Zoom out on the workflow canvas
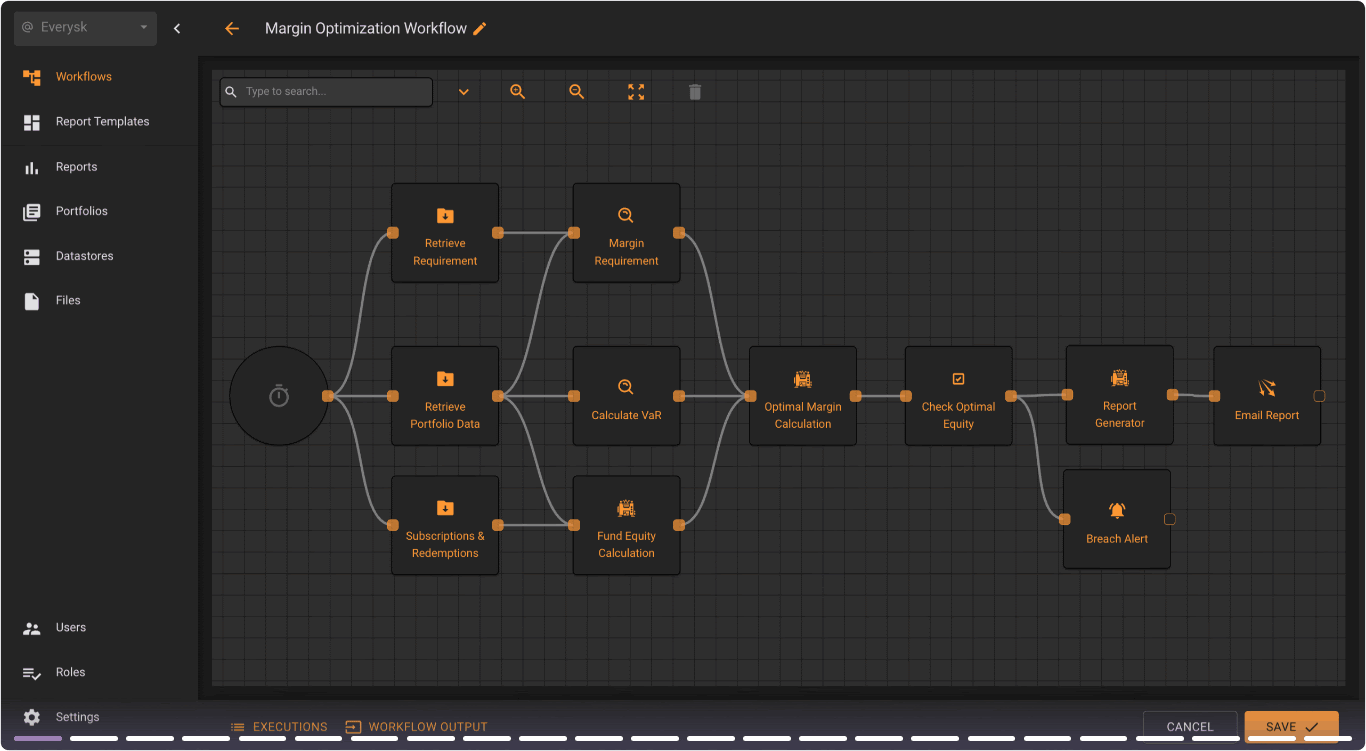 tap(576, 92)
